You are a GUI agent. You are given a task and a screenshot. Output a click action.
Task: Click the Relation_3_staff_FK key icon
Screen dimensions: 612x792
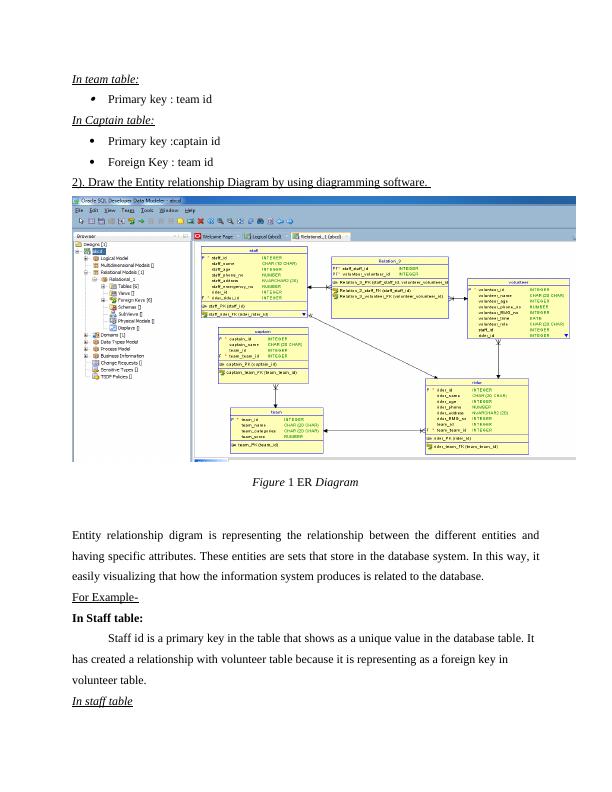[x=336, y=290]
